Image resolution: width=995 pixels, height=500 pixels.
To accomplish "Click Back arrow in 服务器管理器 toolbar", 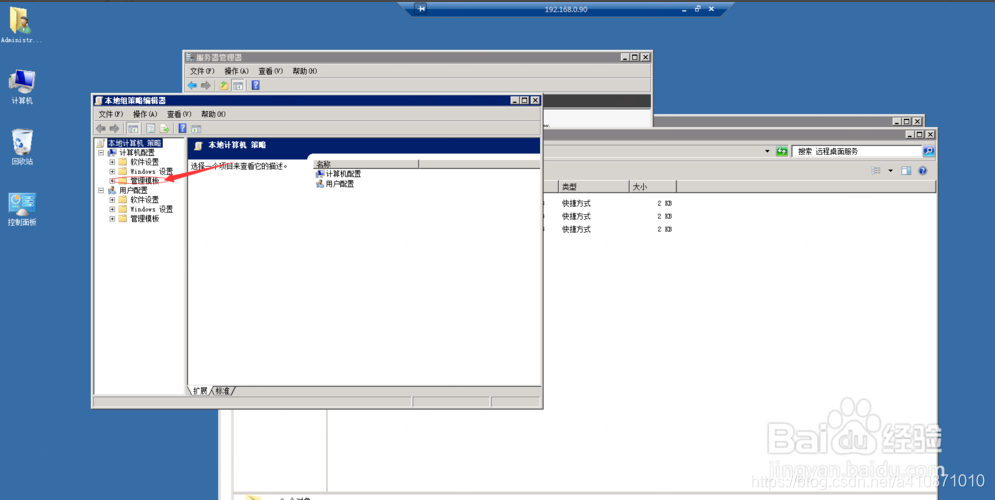I will [192, 85].
